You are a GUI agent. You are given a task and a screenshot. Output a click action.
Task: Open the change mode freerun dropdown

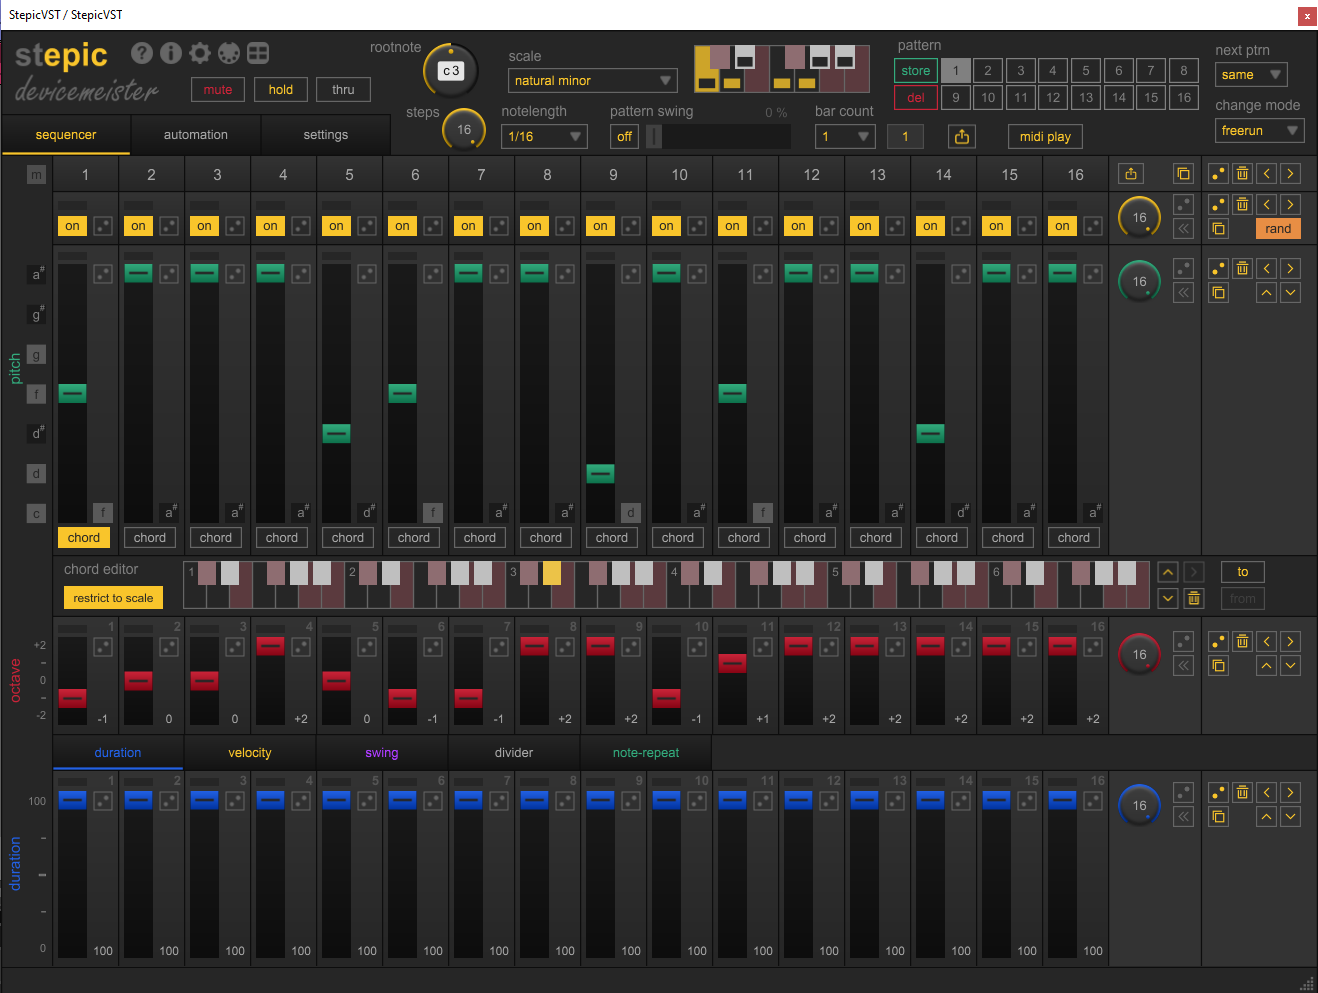(1260, 131)
